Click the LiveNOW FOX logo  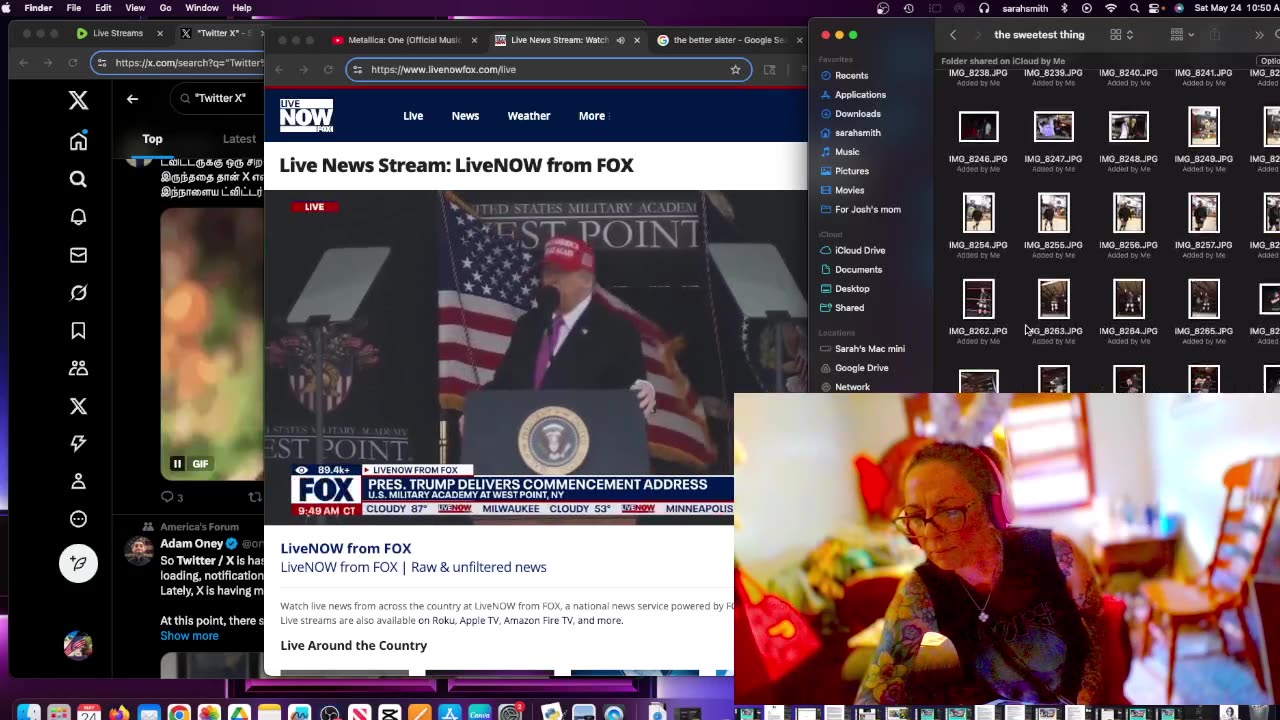[x=306, y=116]
